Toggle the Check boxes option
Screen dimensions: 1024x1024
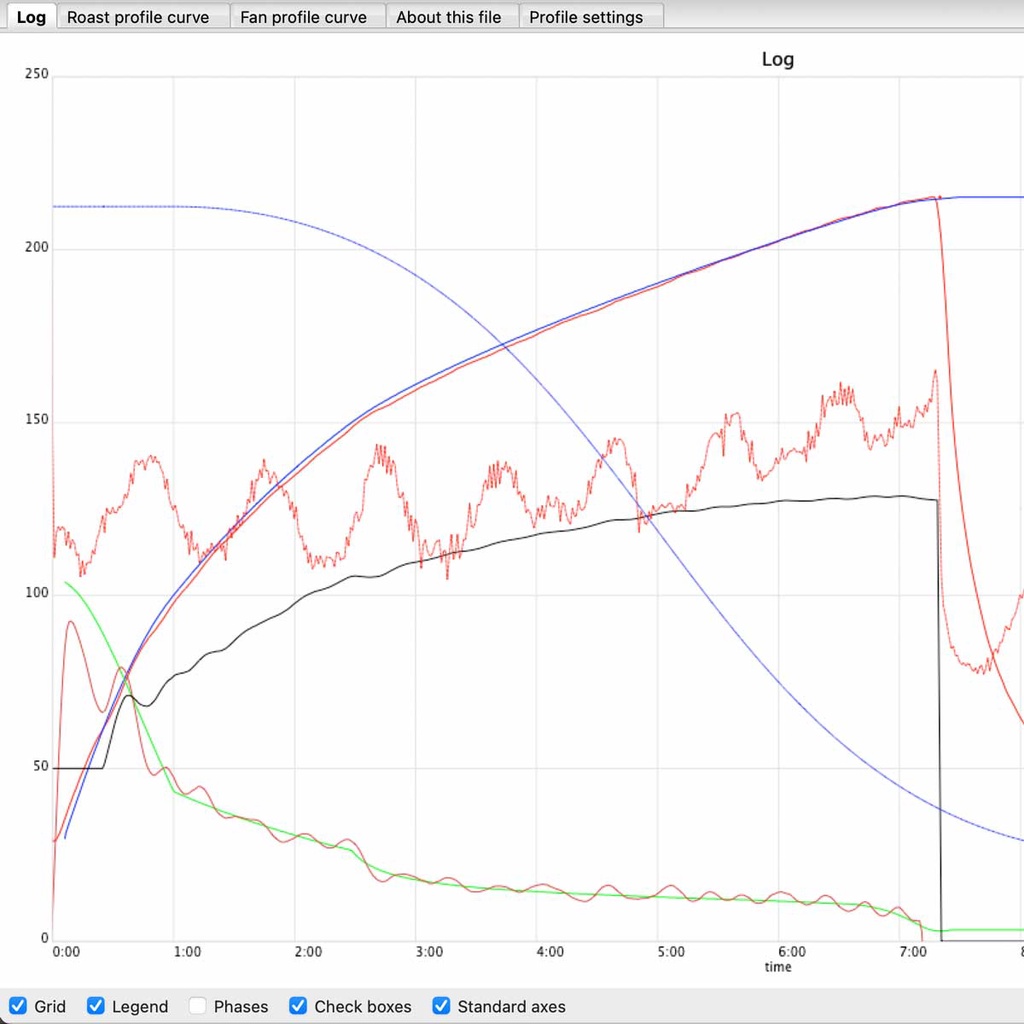pos(298,1006)
